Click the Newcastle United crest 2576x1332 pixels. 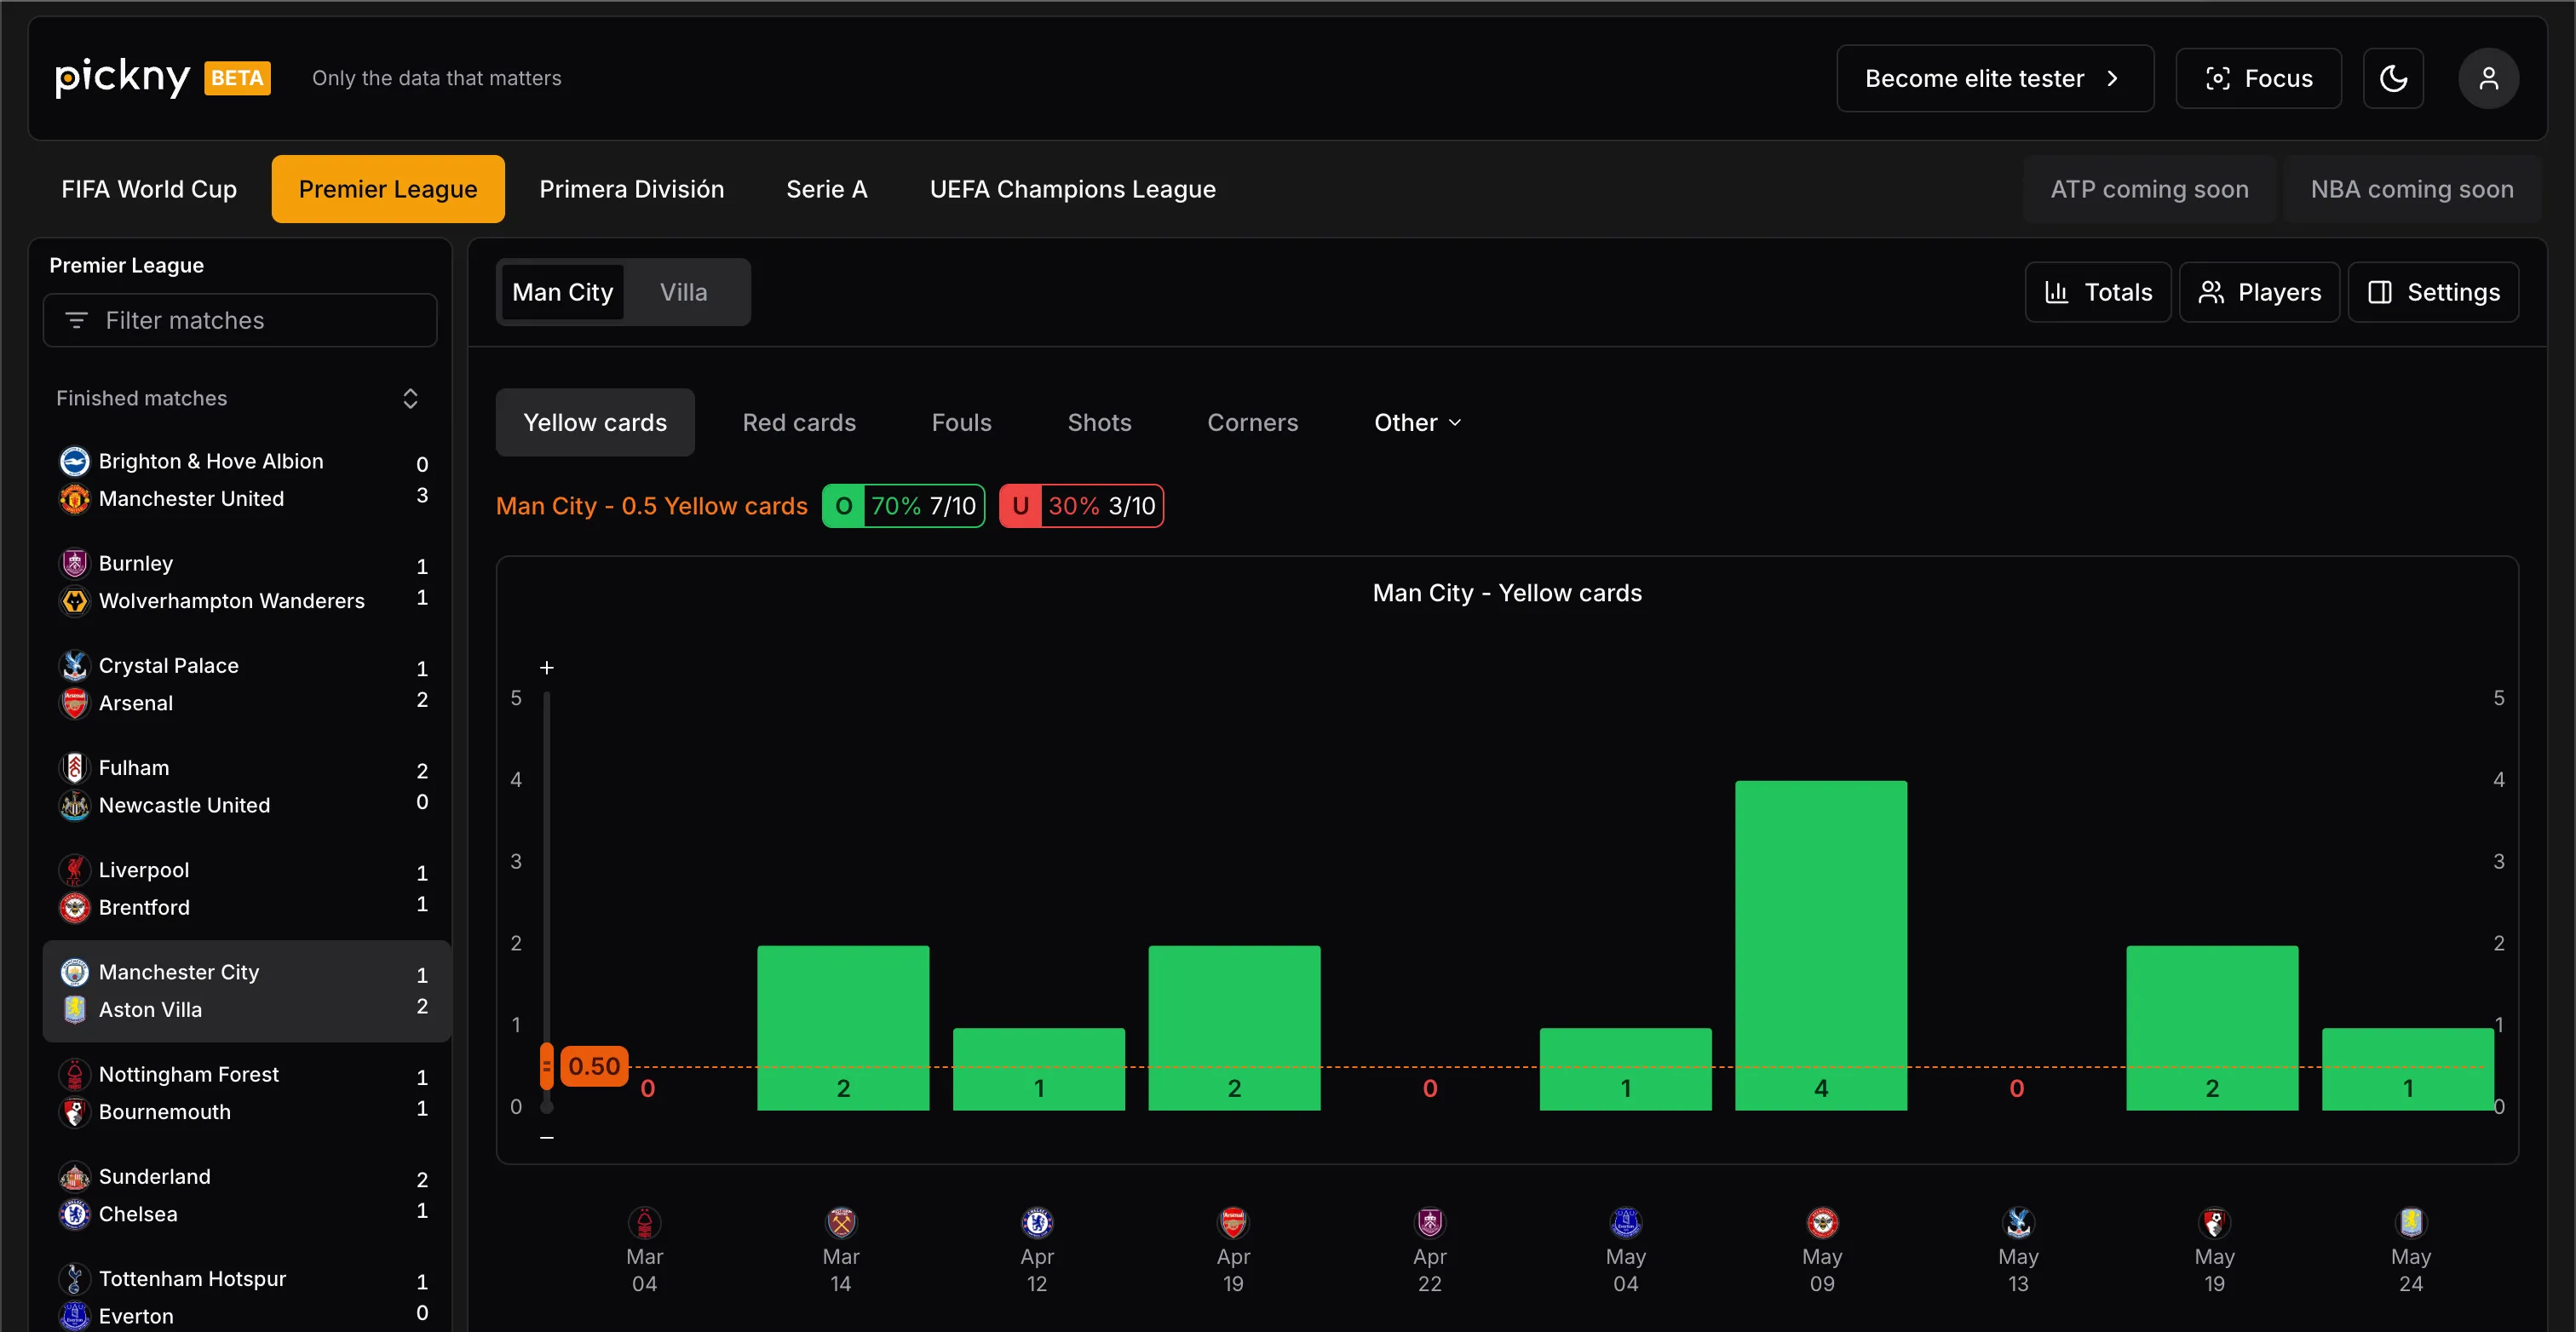(75, 805)
